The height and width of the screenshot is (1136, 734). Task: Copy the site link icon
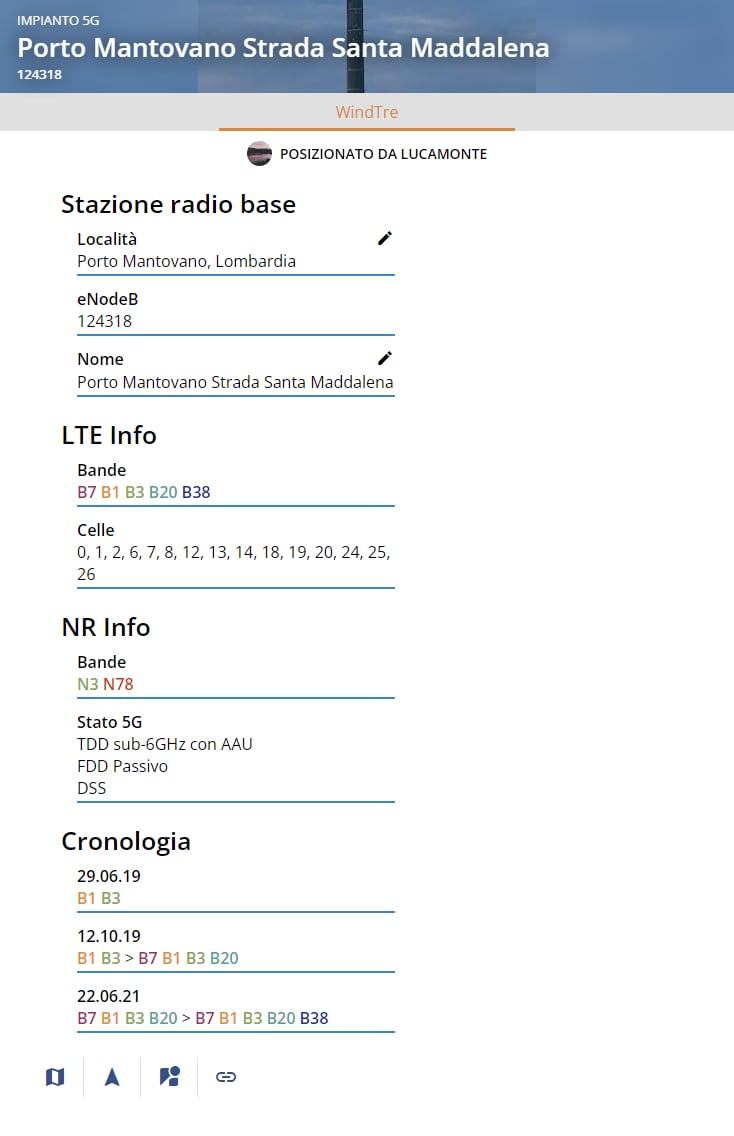click(x=226, y=1077)
